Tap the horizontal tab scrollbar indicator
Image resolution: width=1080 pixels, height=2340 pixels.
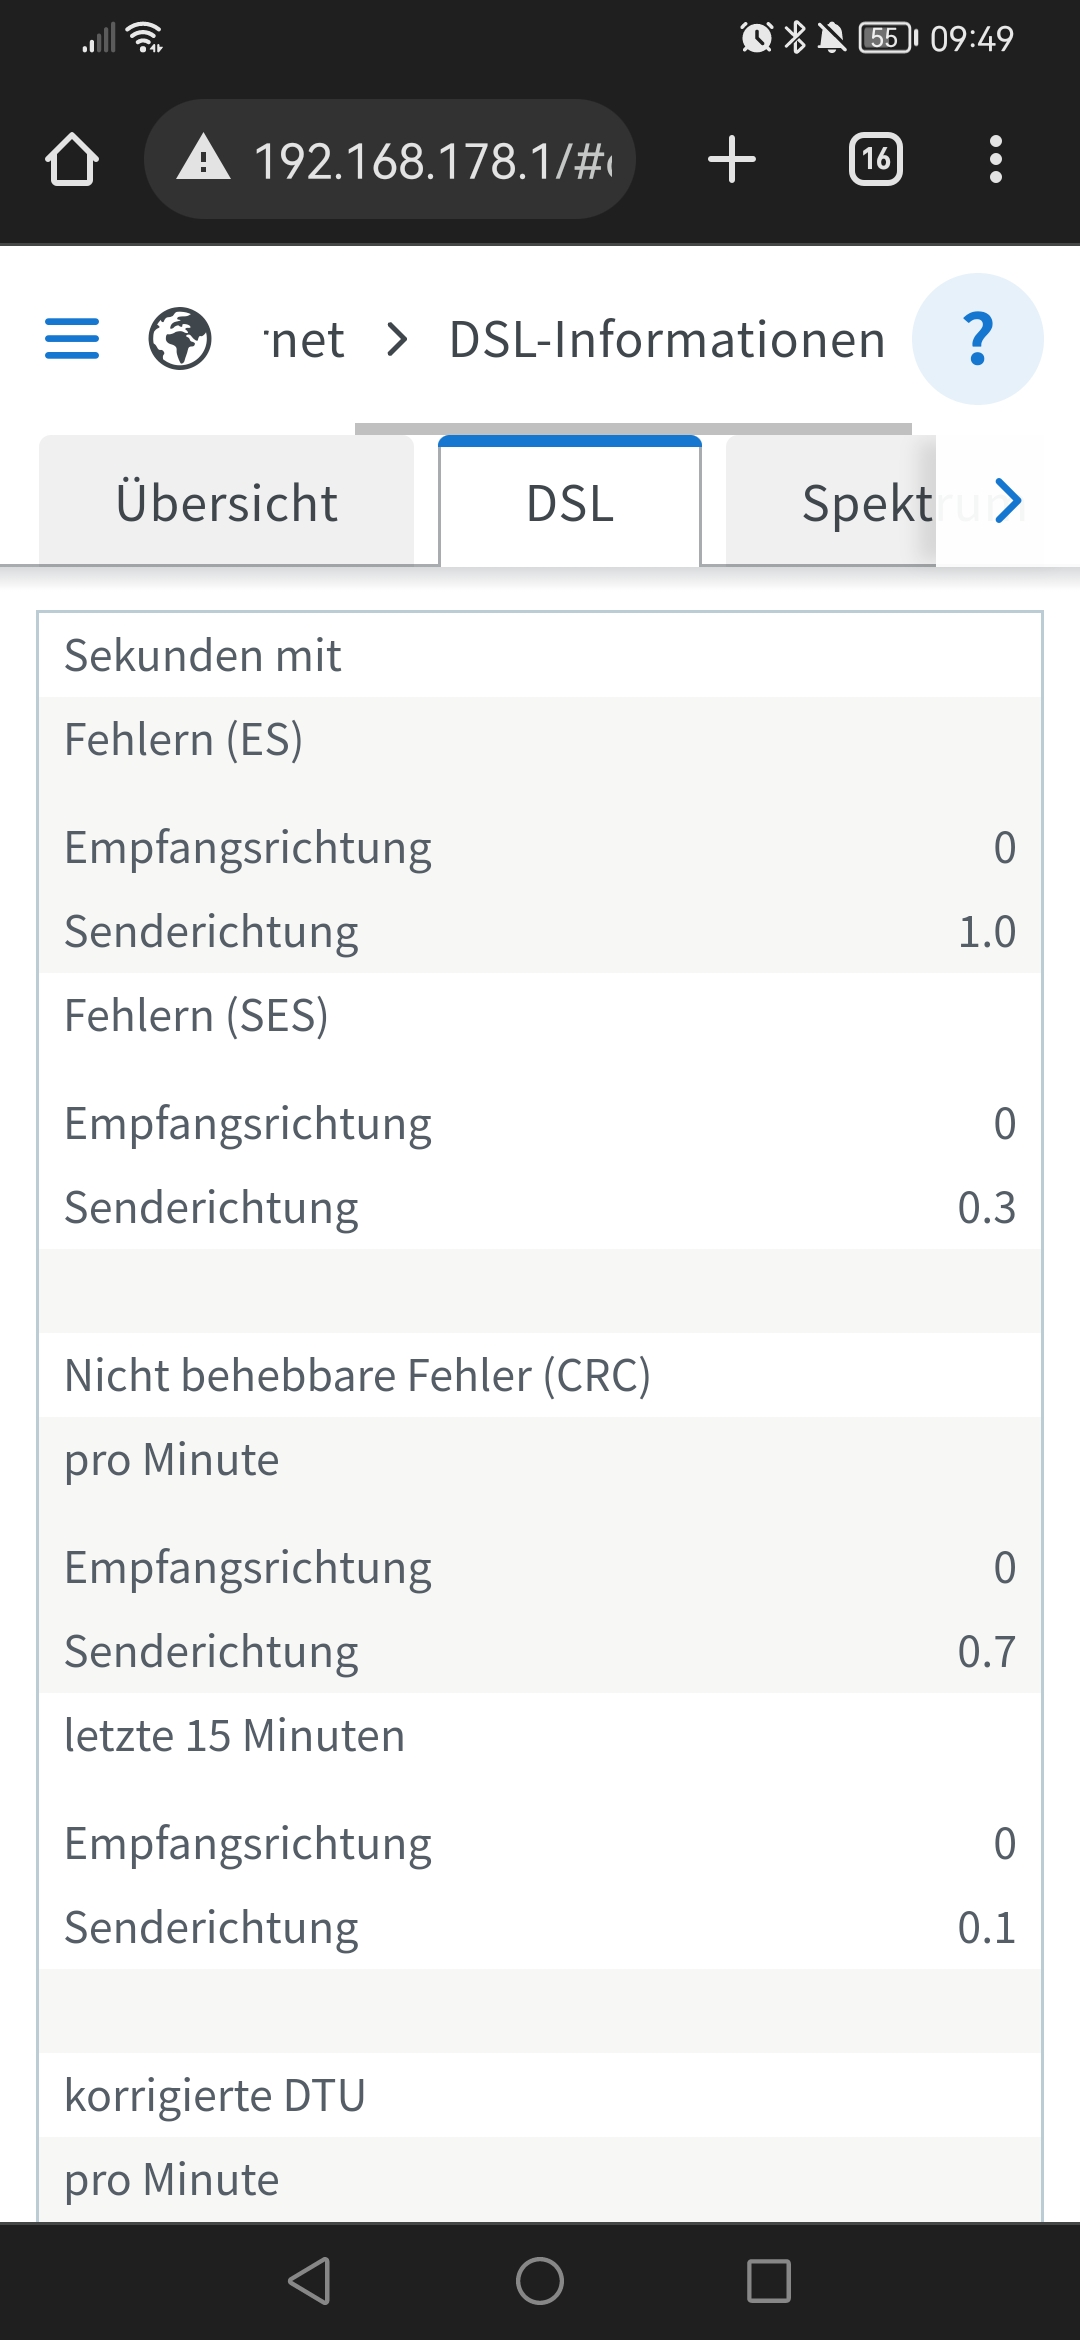point(633,428)
